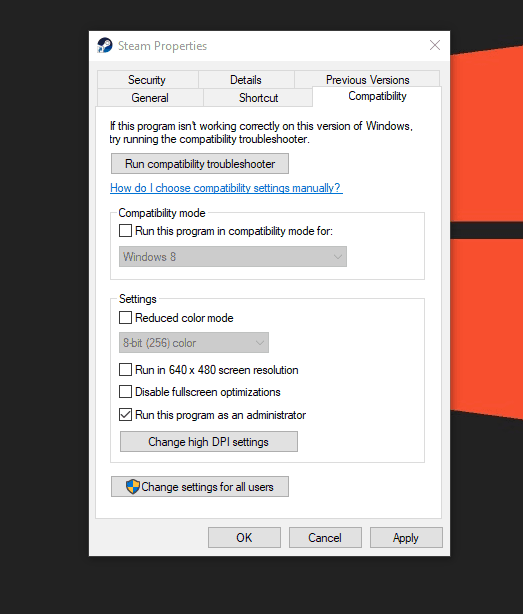
Task: Click the Steam icon in title bar
Action: click(105, 45)
